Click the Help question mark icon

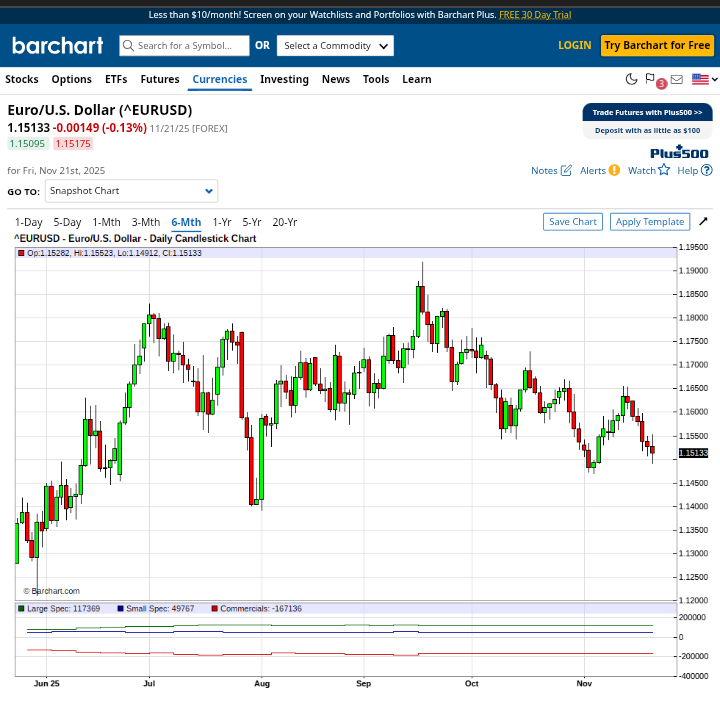[707, 170]
